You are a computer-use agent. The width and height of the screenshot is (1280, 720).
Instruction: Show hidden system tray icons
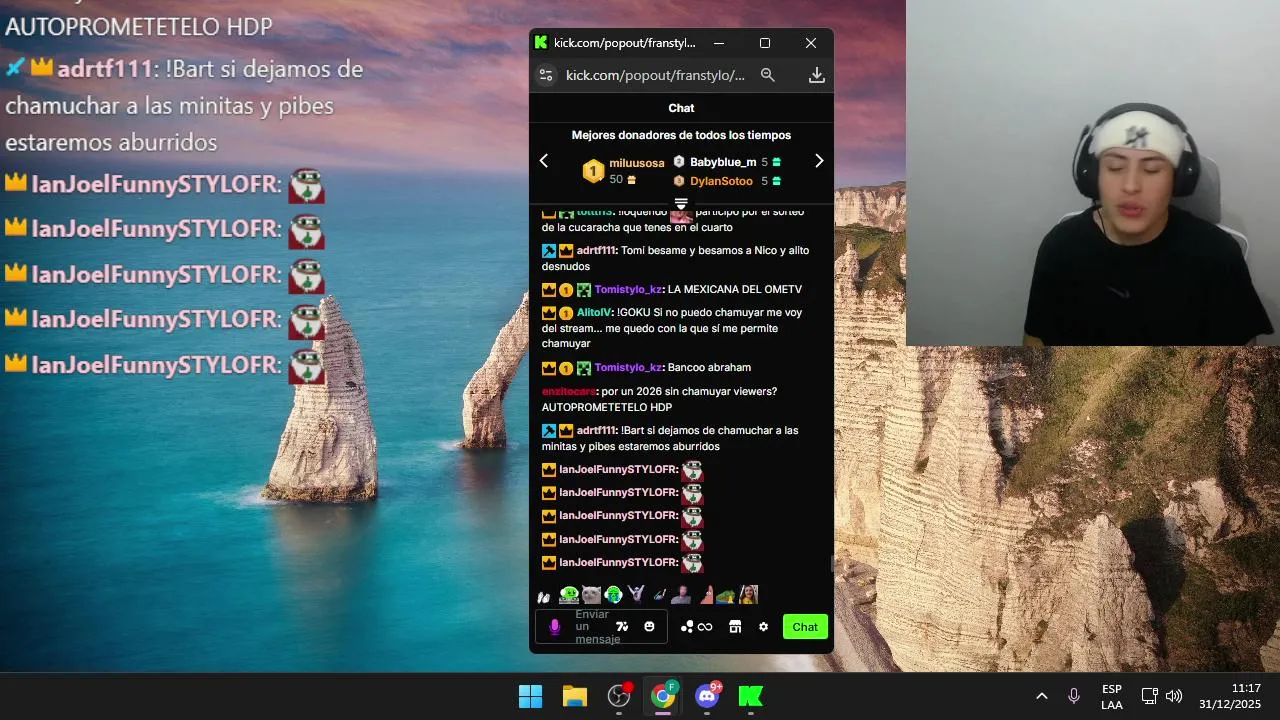1041,696
